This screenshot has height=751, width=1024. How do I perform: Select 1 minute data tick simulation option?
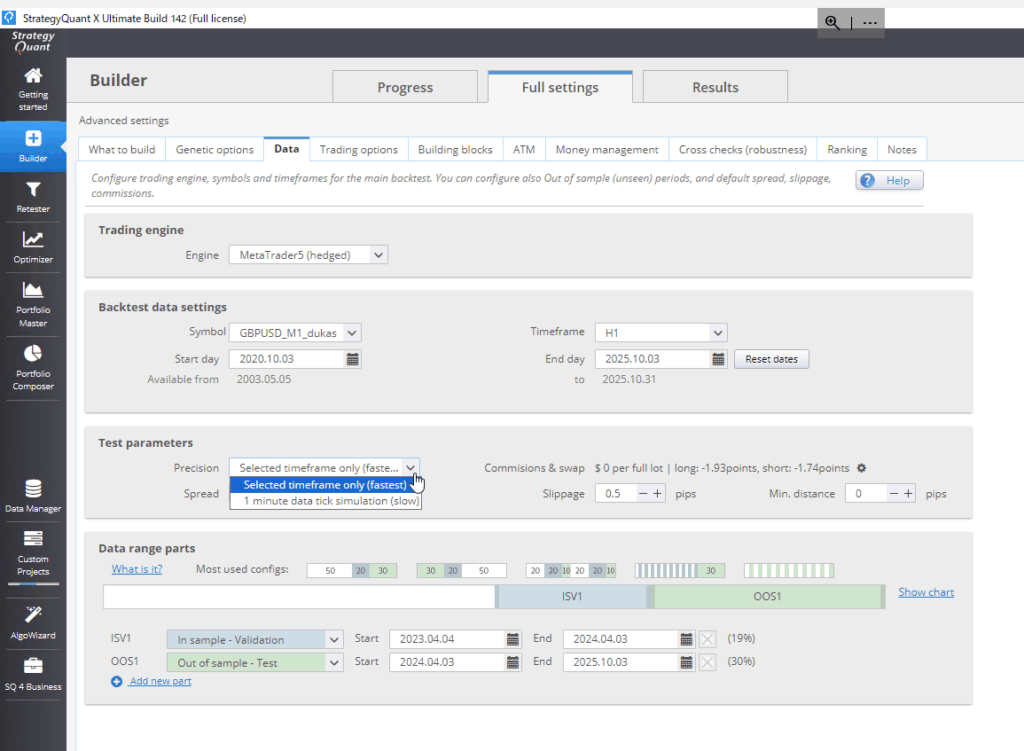[x=325, y=501]
